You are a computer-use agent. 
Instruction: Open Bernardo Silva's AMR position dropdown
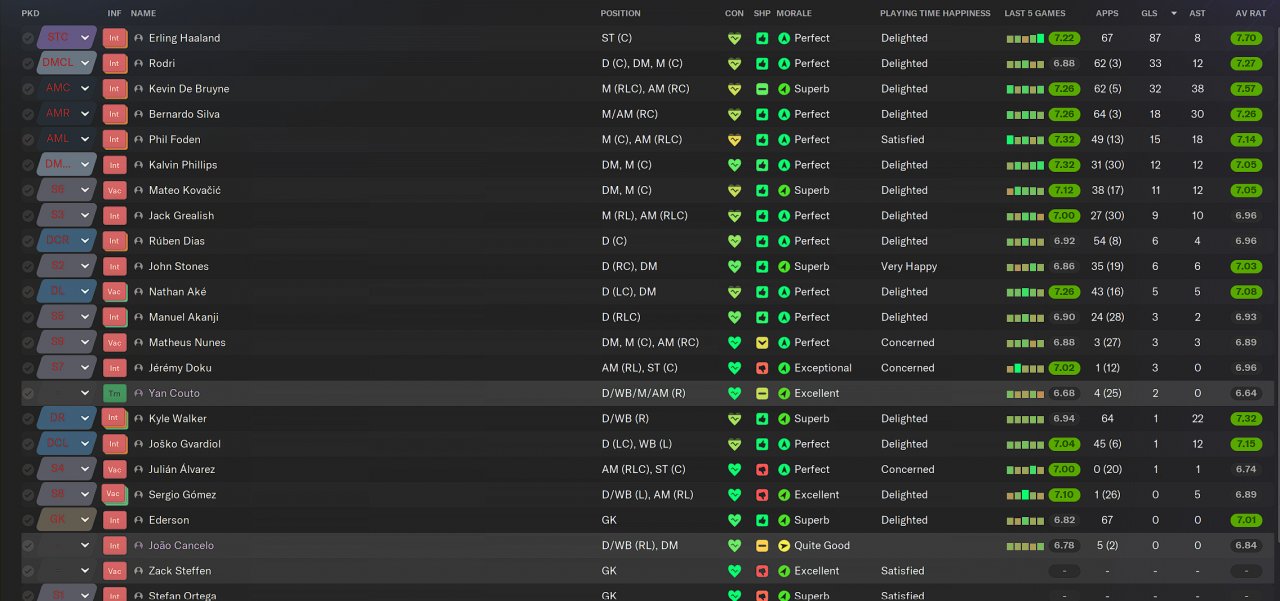coord(85,114)
